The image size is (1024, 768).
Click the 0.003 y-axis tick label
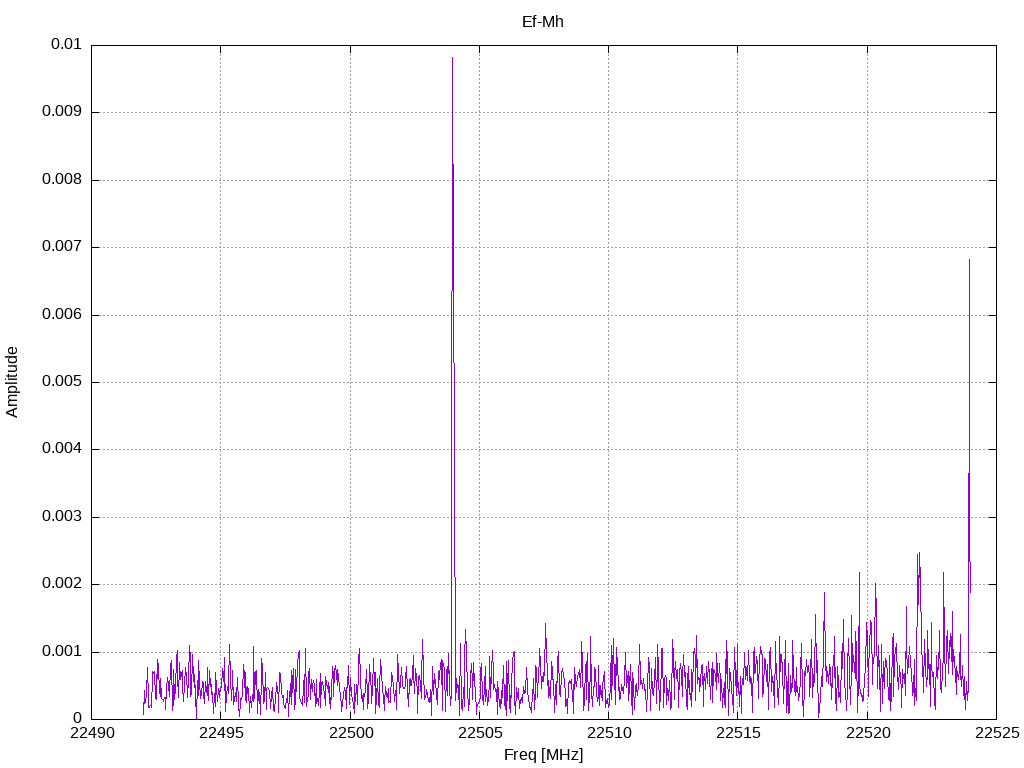pos(61,517)
